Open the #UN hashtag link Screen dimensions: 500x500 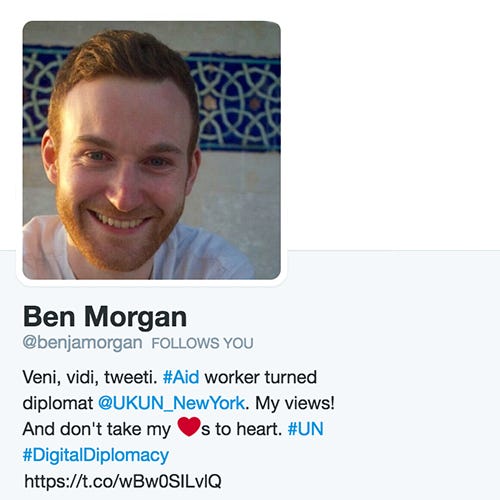coord(305,429)
